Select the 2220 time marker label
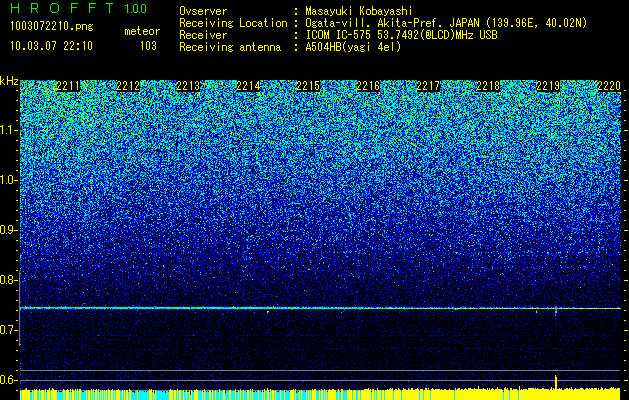629x400 pixels. point(609,85)
